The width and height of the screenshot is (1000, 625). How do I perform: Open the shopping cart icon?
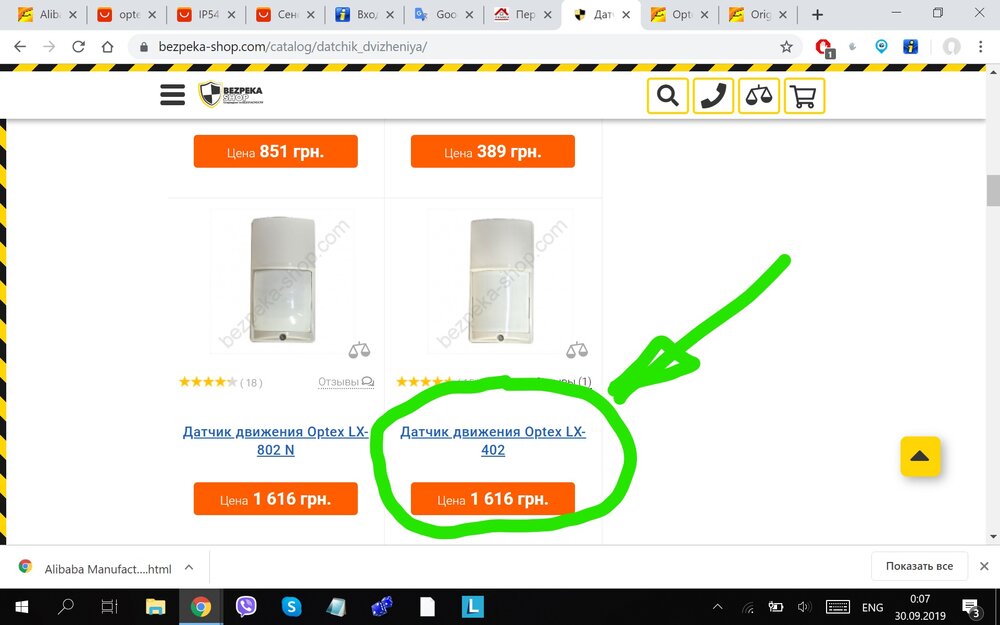tap(804, 96)
